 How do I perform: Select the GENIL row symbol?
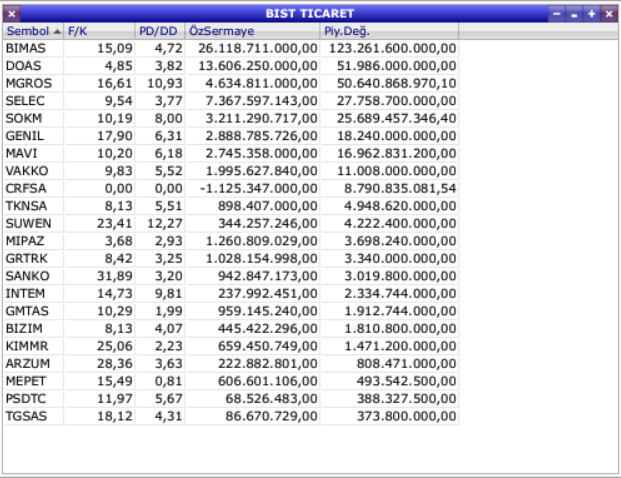(25, 136)
